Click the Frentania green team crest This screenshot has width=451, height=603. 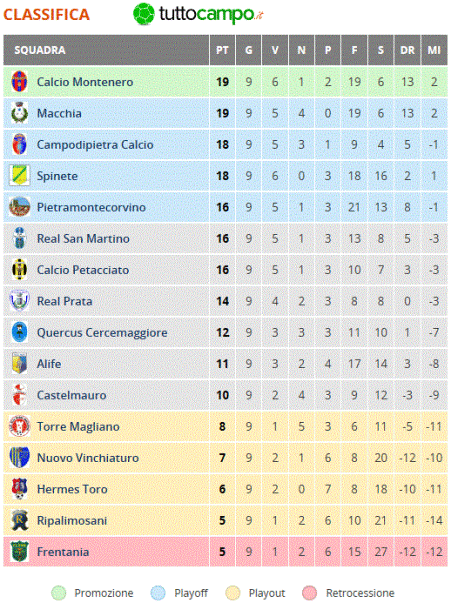point(19,551)
